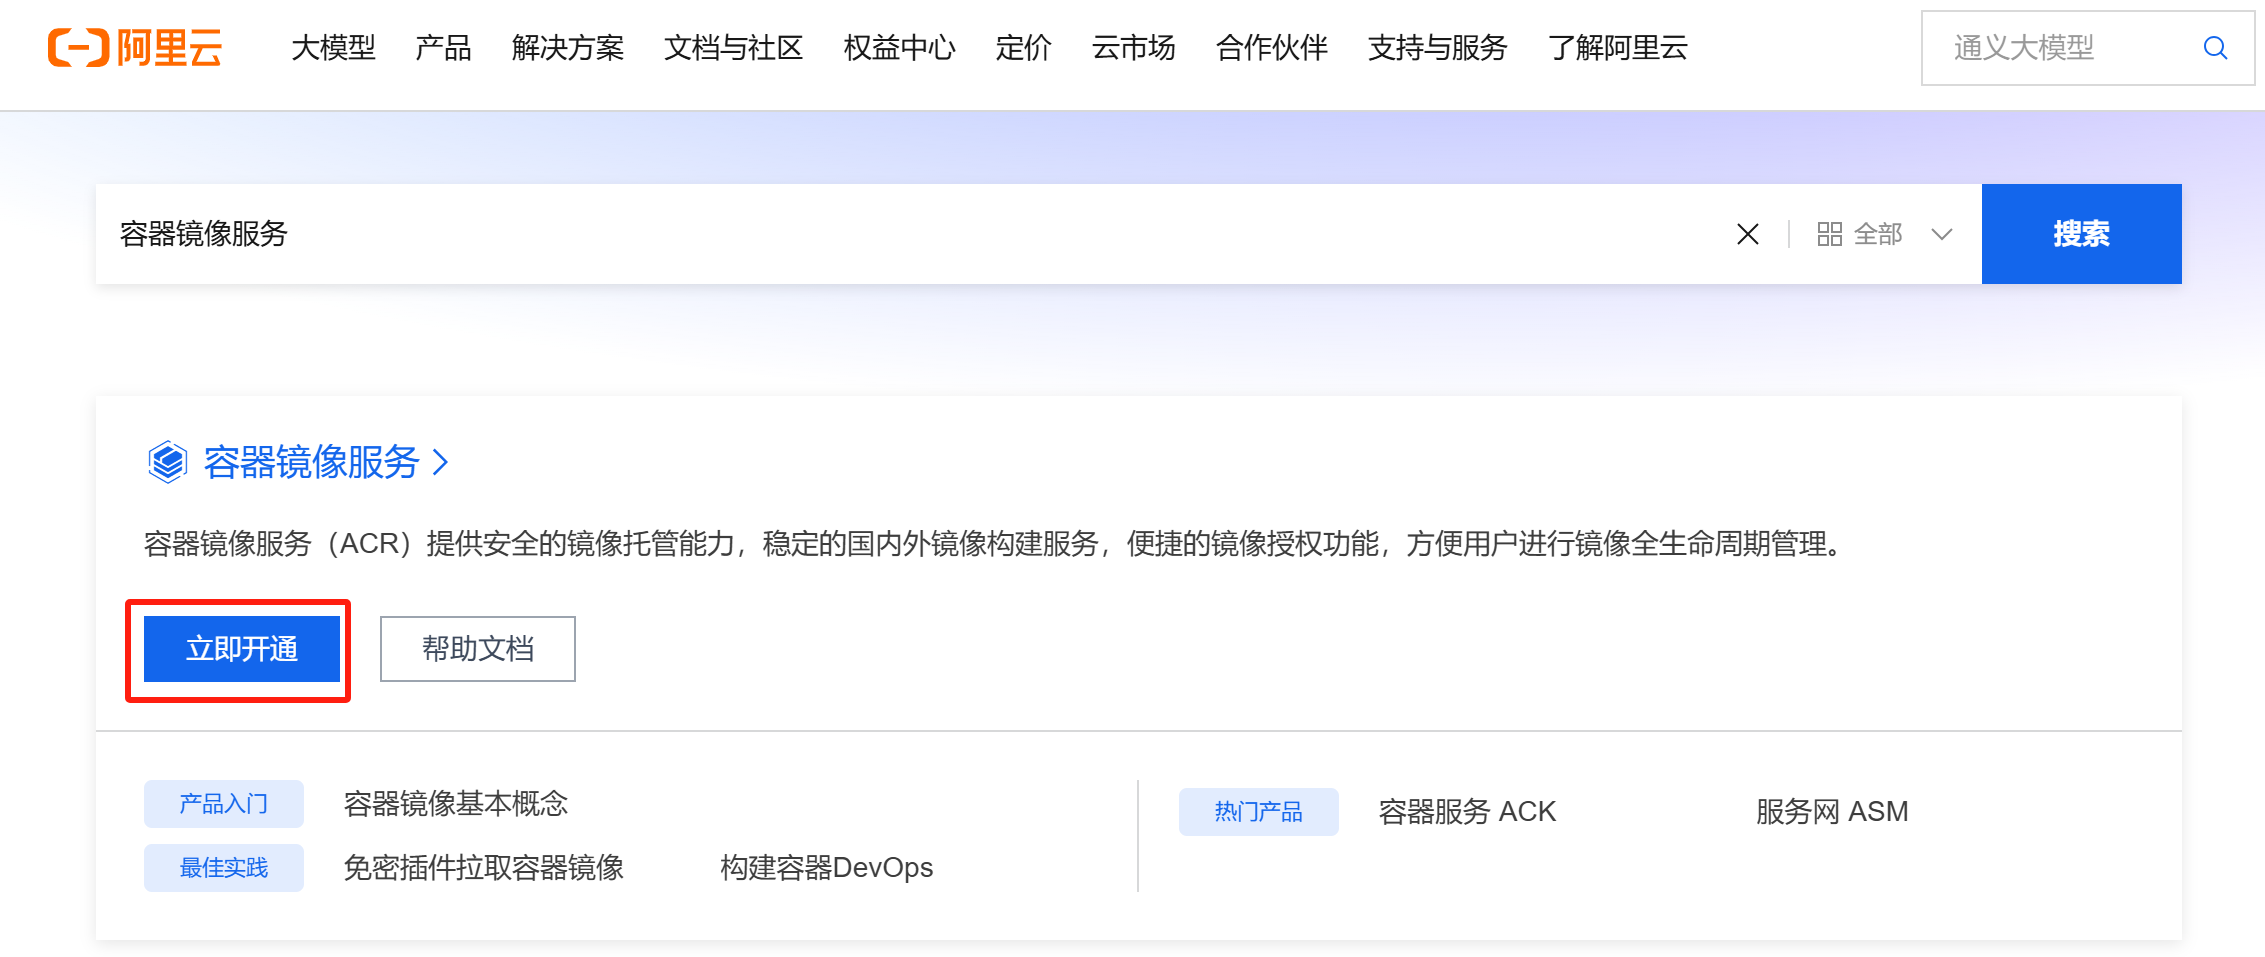The height and width of the screenshot is (957, 2265).
Task: Open the container registry product icon
Action: point(167,462)
